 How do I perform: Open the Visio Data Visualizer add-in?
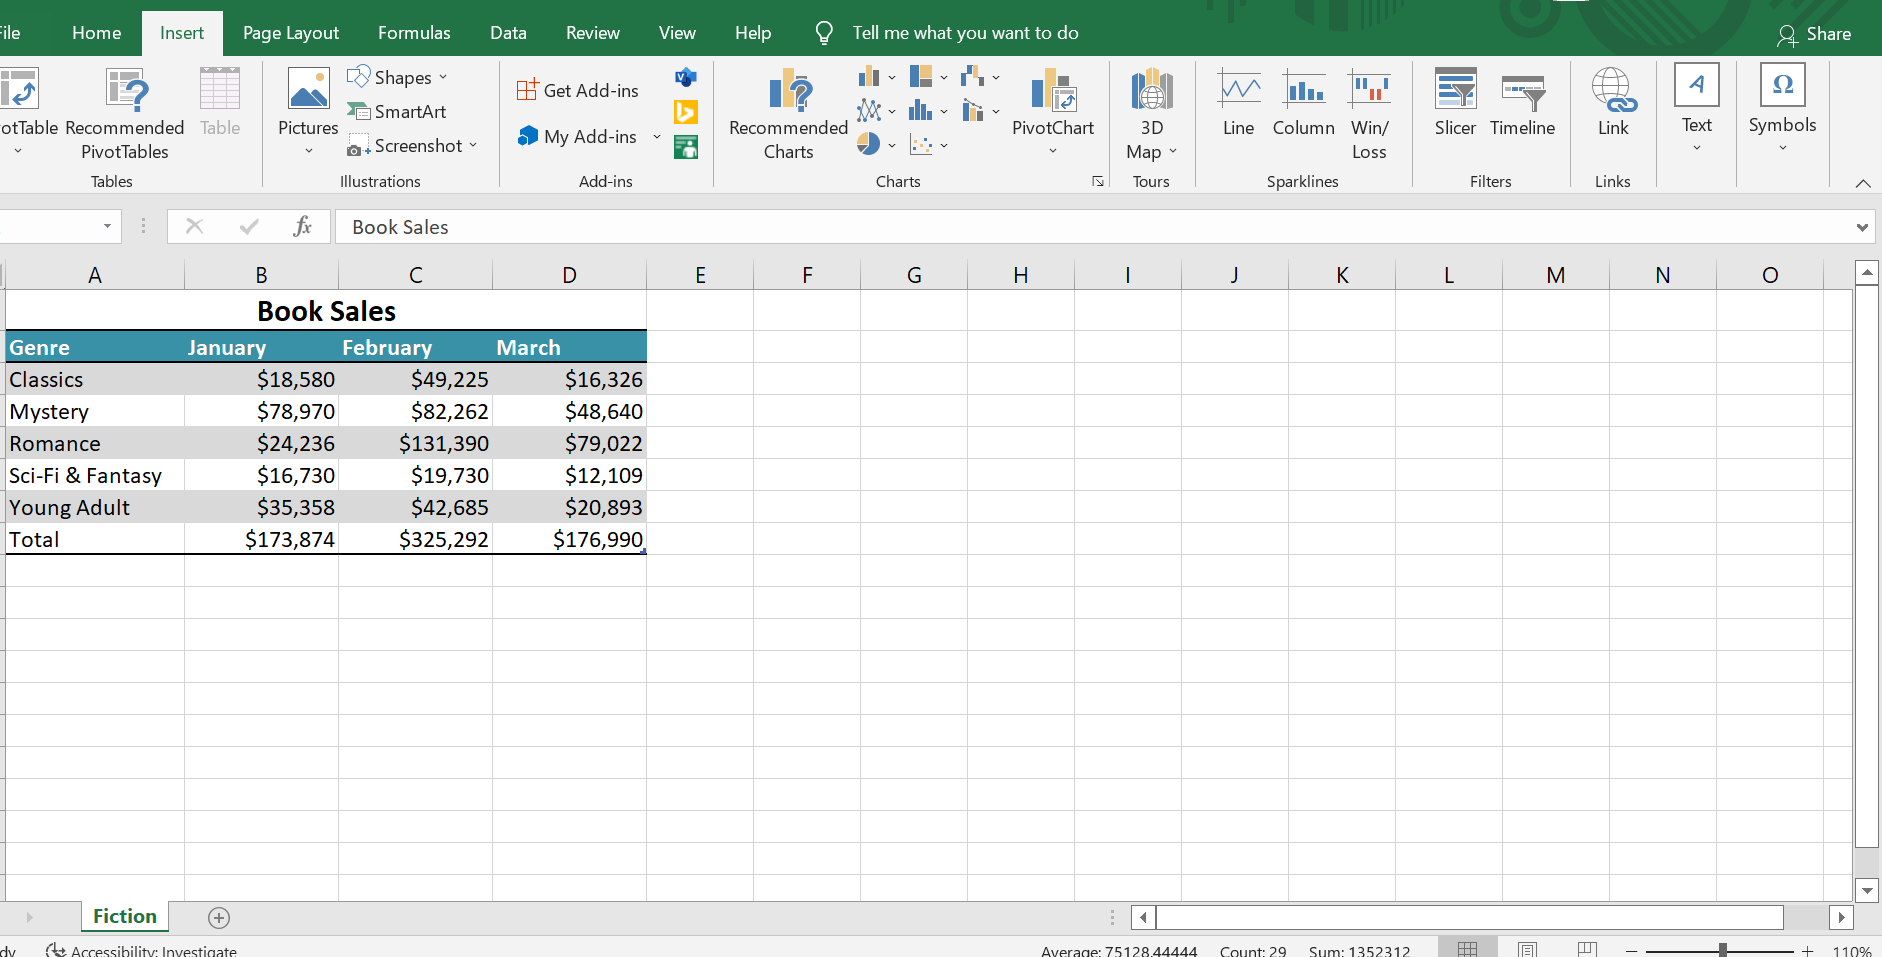click(686, 77)
